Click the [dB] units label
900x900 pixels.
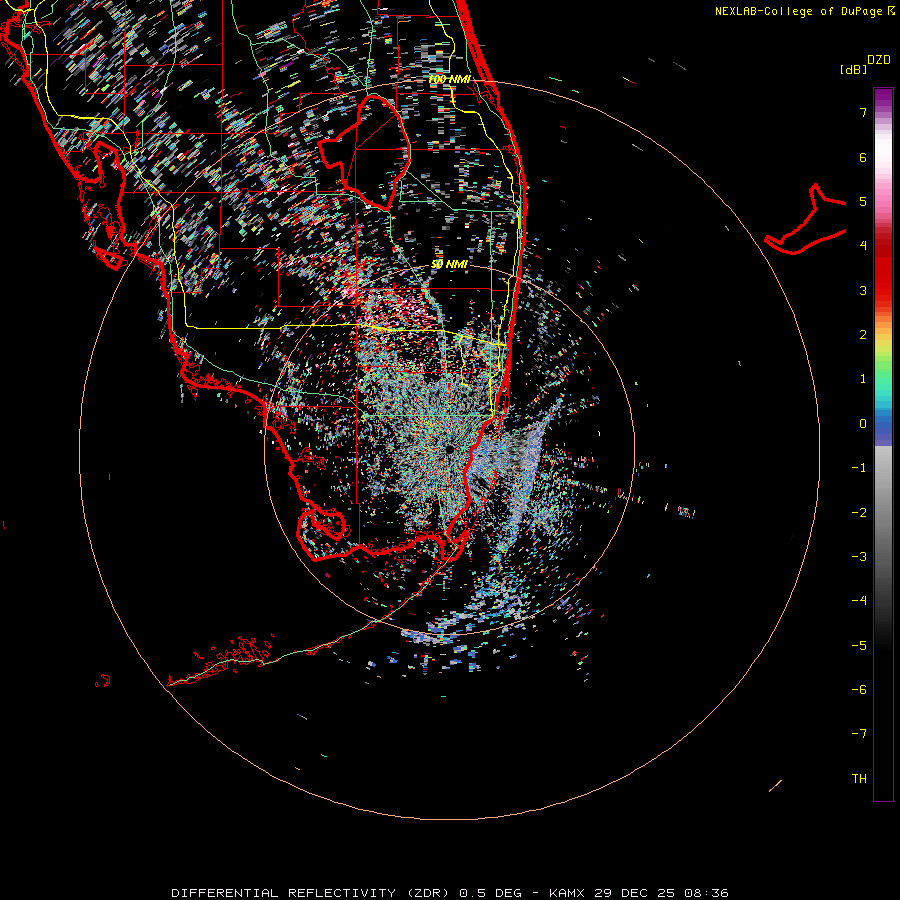(853, 69)
